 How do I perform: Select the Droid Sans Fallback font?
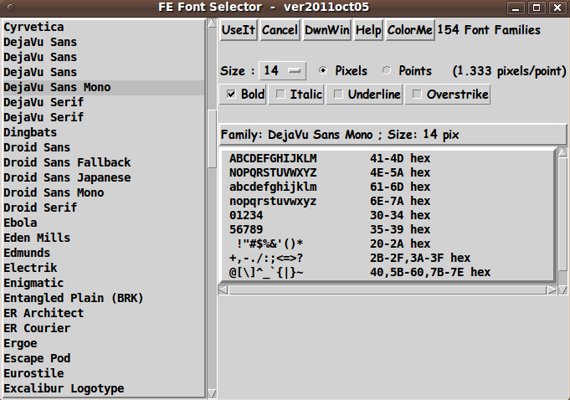(x=103, y=163)
